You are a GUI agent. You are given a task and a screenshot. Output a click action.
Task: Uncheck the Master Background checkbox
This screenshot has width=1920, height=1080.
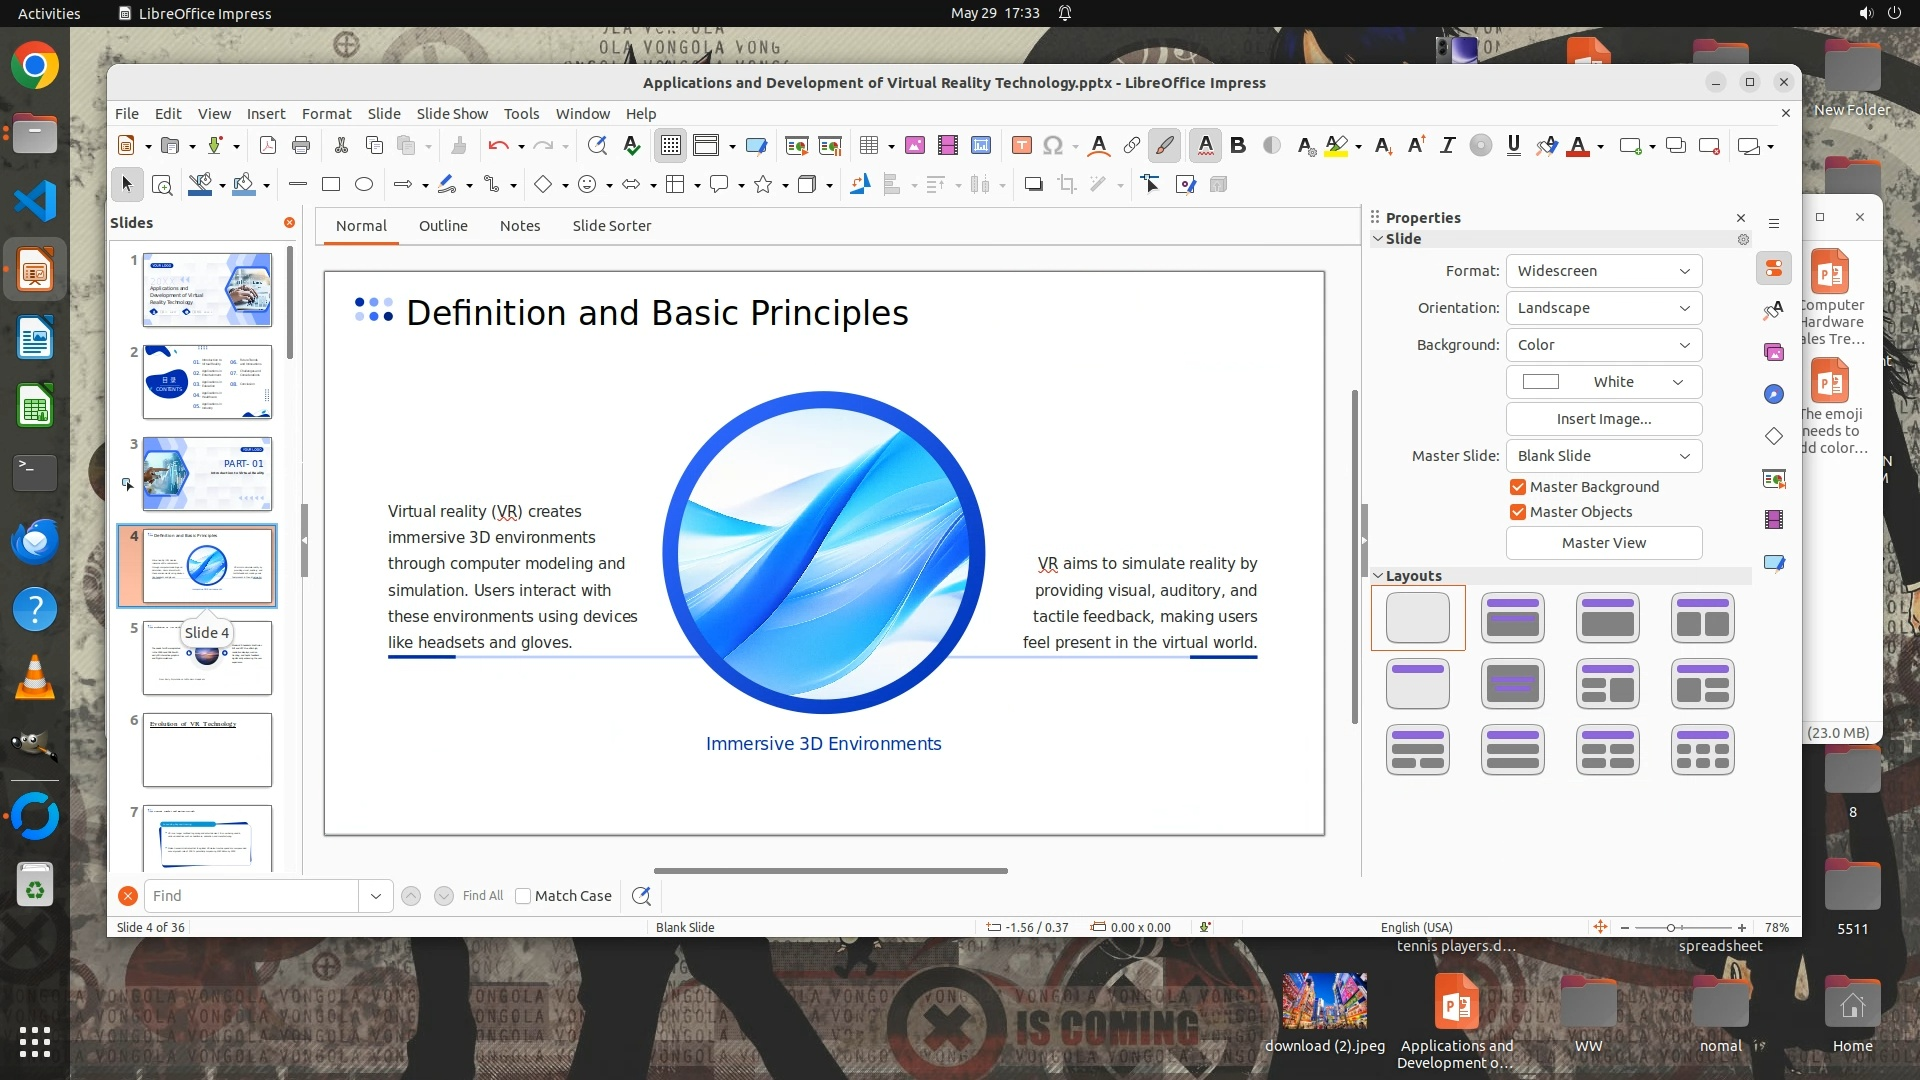pos(1518,487)
